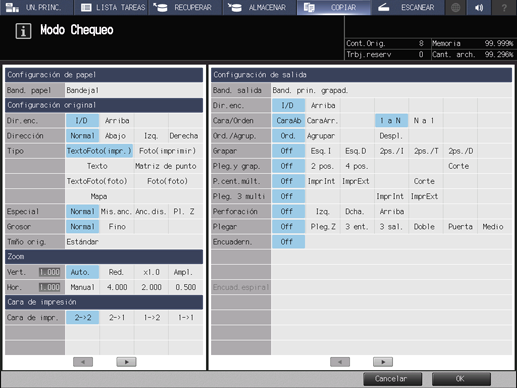Viewport: 517px width, 388px height.
Task: Select Abajo for Dirección
Action: click(117, 136)
